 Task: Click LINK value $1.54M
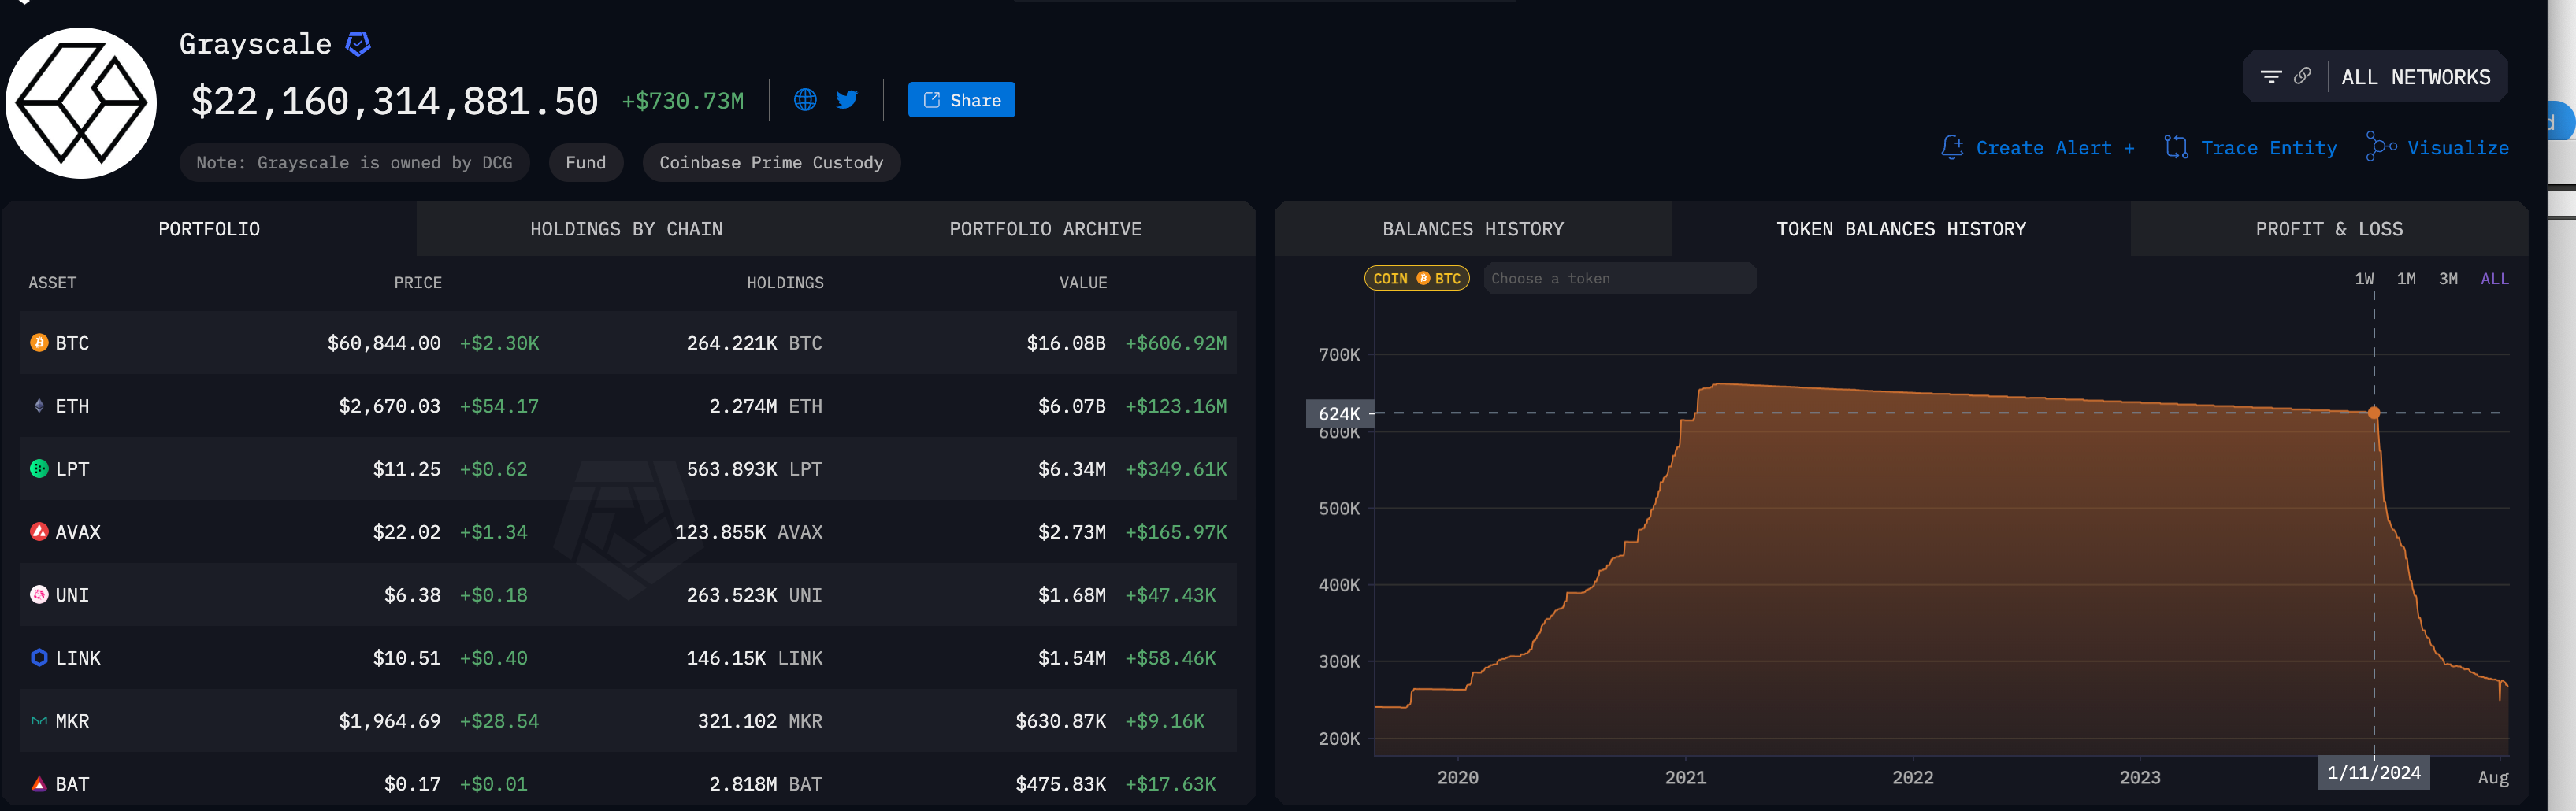(x=1072, y=658)
